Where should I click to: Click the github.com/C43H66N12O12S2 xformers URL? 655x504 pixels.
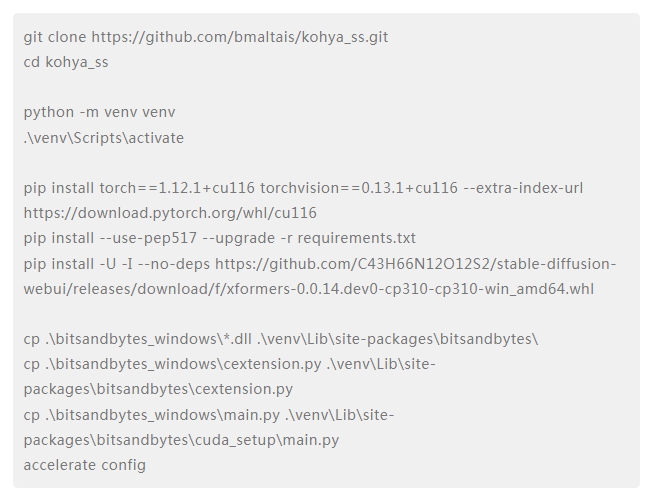pos(416,264)
